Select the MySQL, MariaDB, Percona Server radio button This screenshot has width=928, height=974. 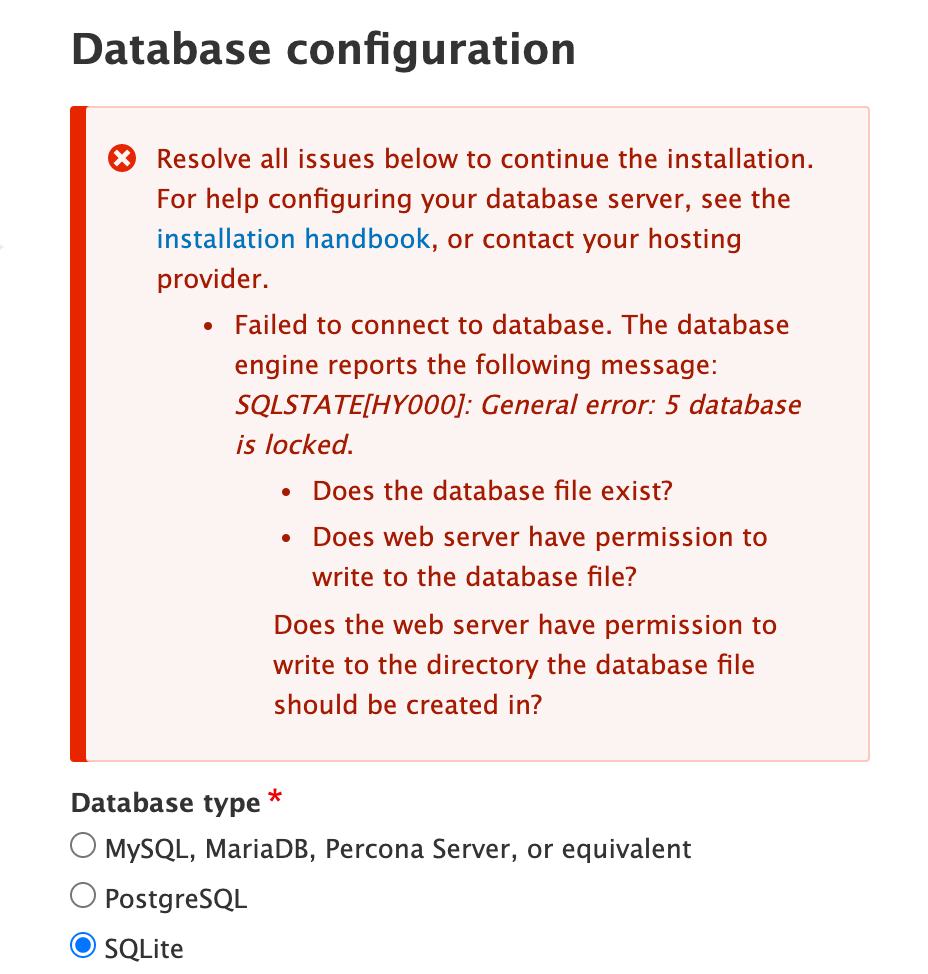pos(83,845)
